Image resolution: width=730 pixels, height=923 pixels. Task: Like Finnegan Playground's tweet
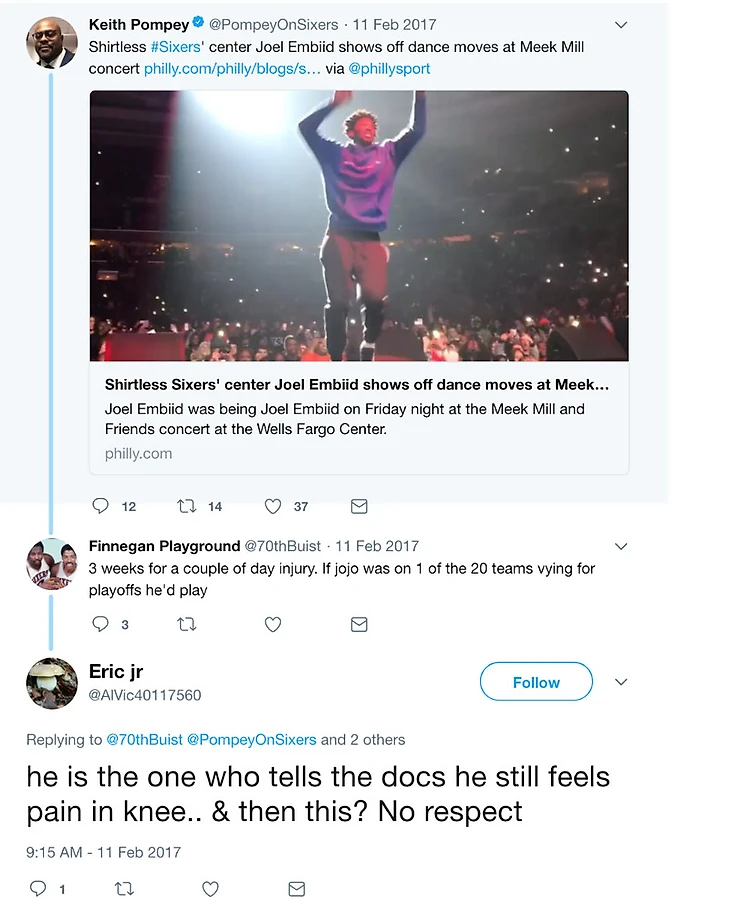(x=273, y=624)
